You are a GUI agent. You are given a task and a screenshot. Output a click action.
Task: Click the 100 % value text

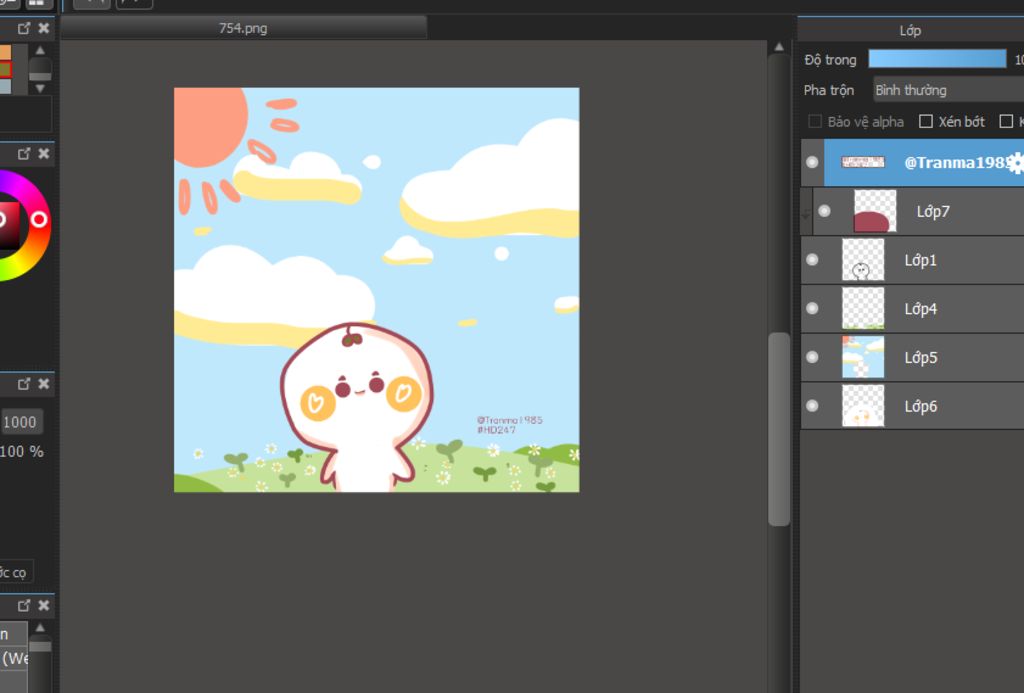pos(22,451)
